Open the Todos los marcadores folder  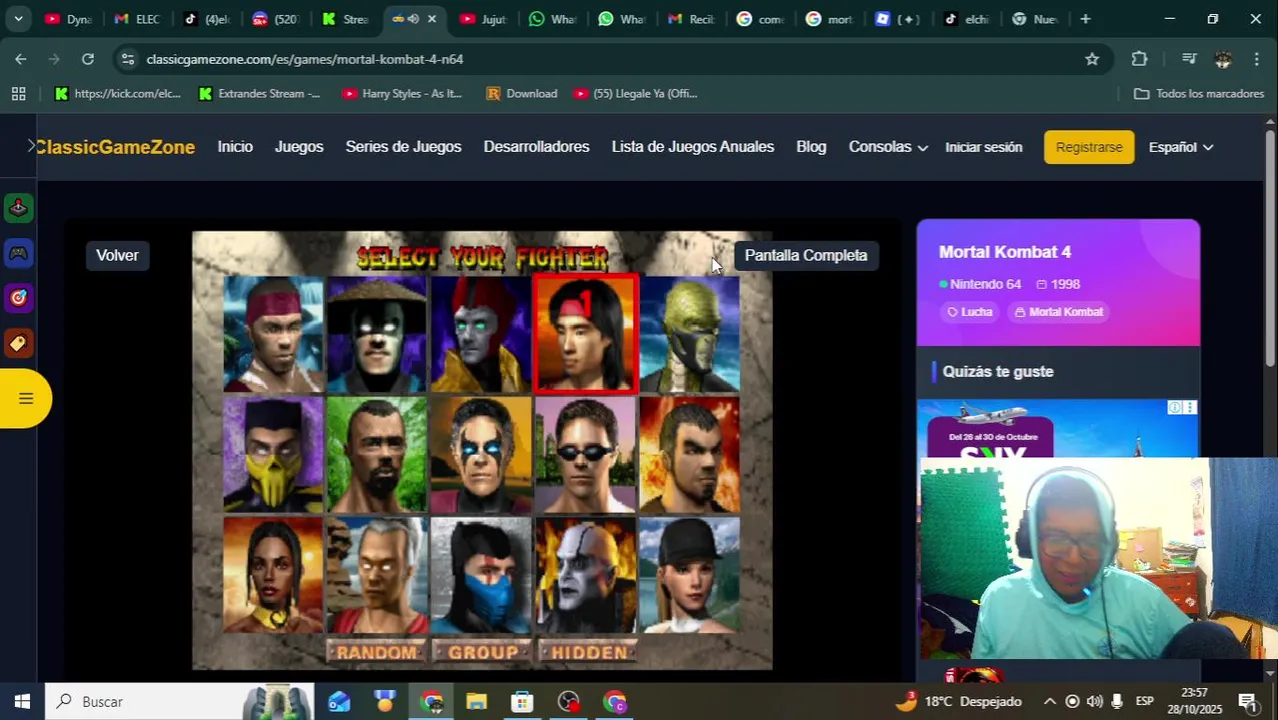pyautogui.click(x=1199, y=93)
